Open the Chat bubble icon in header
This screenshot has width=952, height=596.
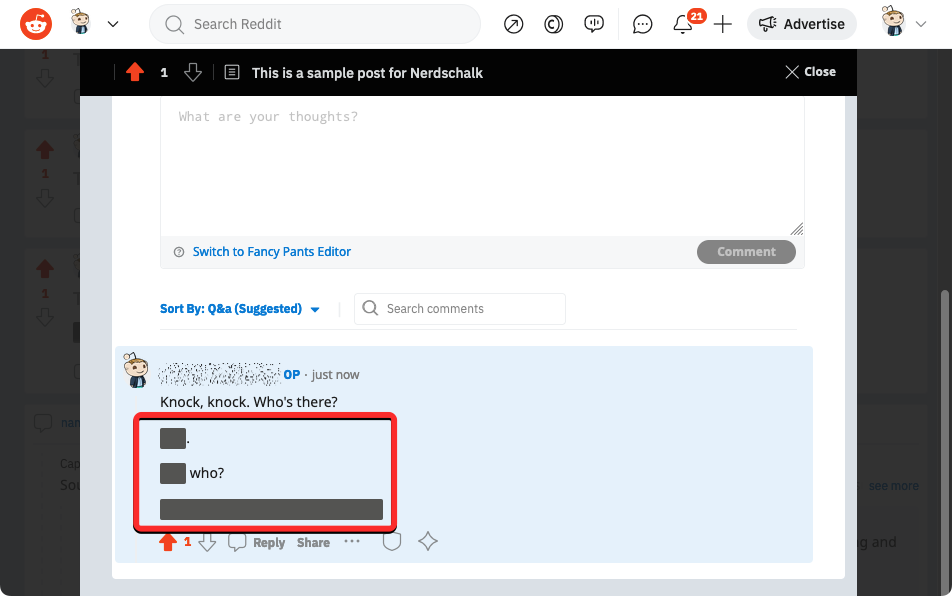tap(642, 24)
